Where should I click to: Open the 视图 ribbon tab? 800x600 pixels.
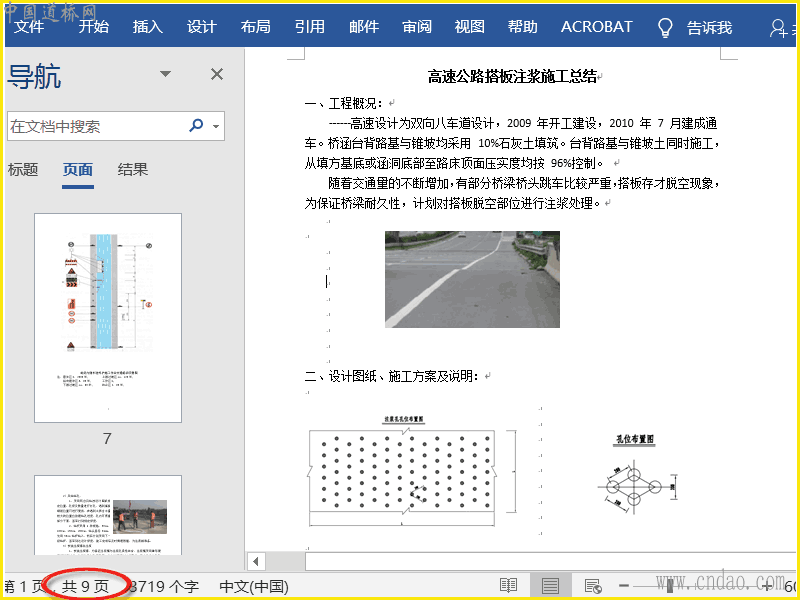pos(469,27)
